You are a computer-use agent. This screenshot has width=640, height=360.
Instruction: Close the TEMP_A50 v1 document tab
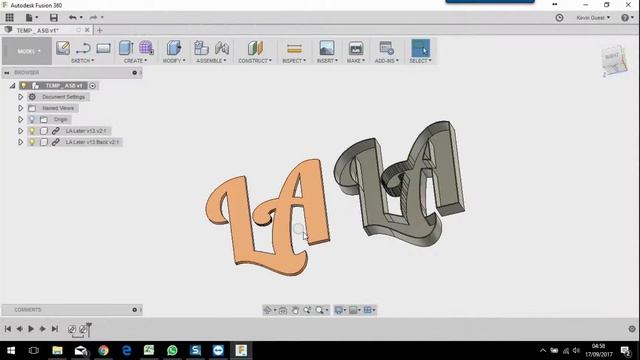(87, 30)
